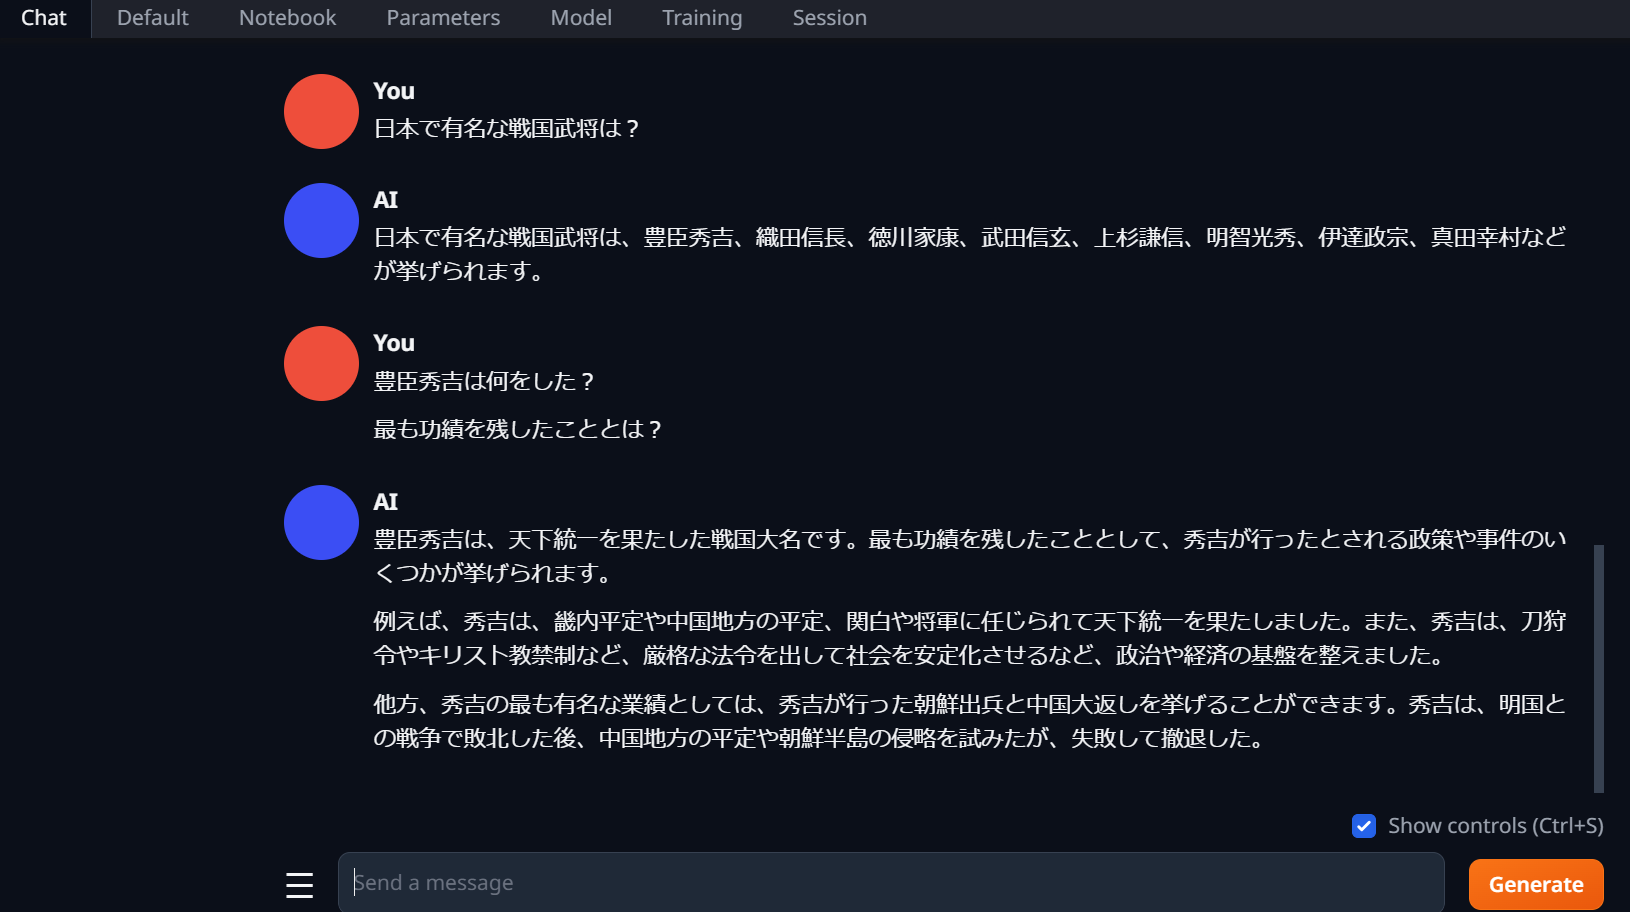This screenshot has width=1630, height=912.
Task: Open the hamburger menu beside message box
Action: (299, 885)
